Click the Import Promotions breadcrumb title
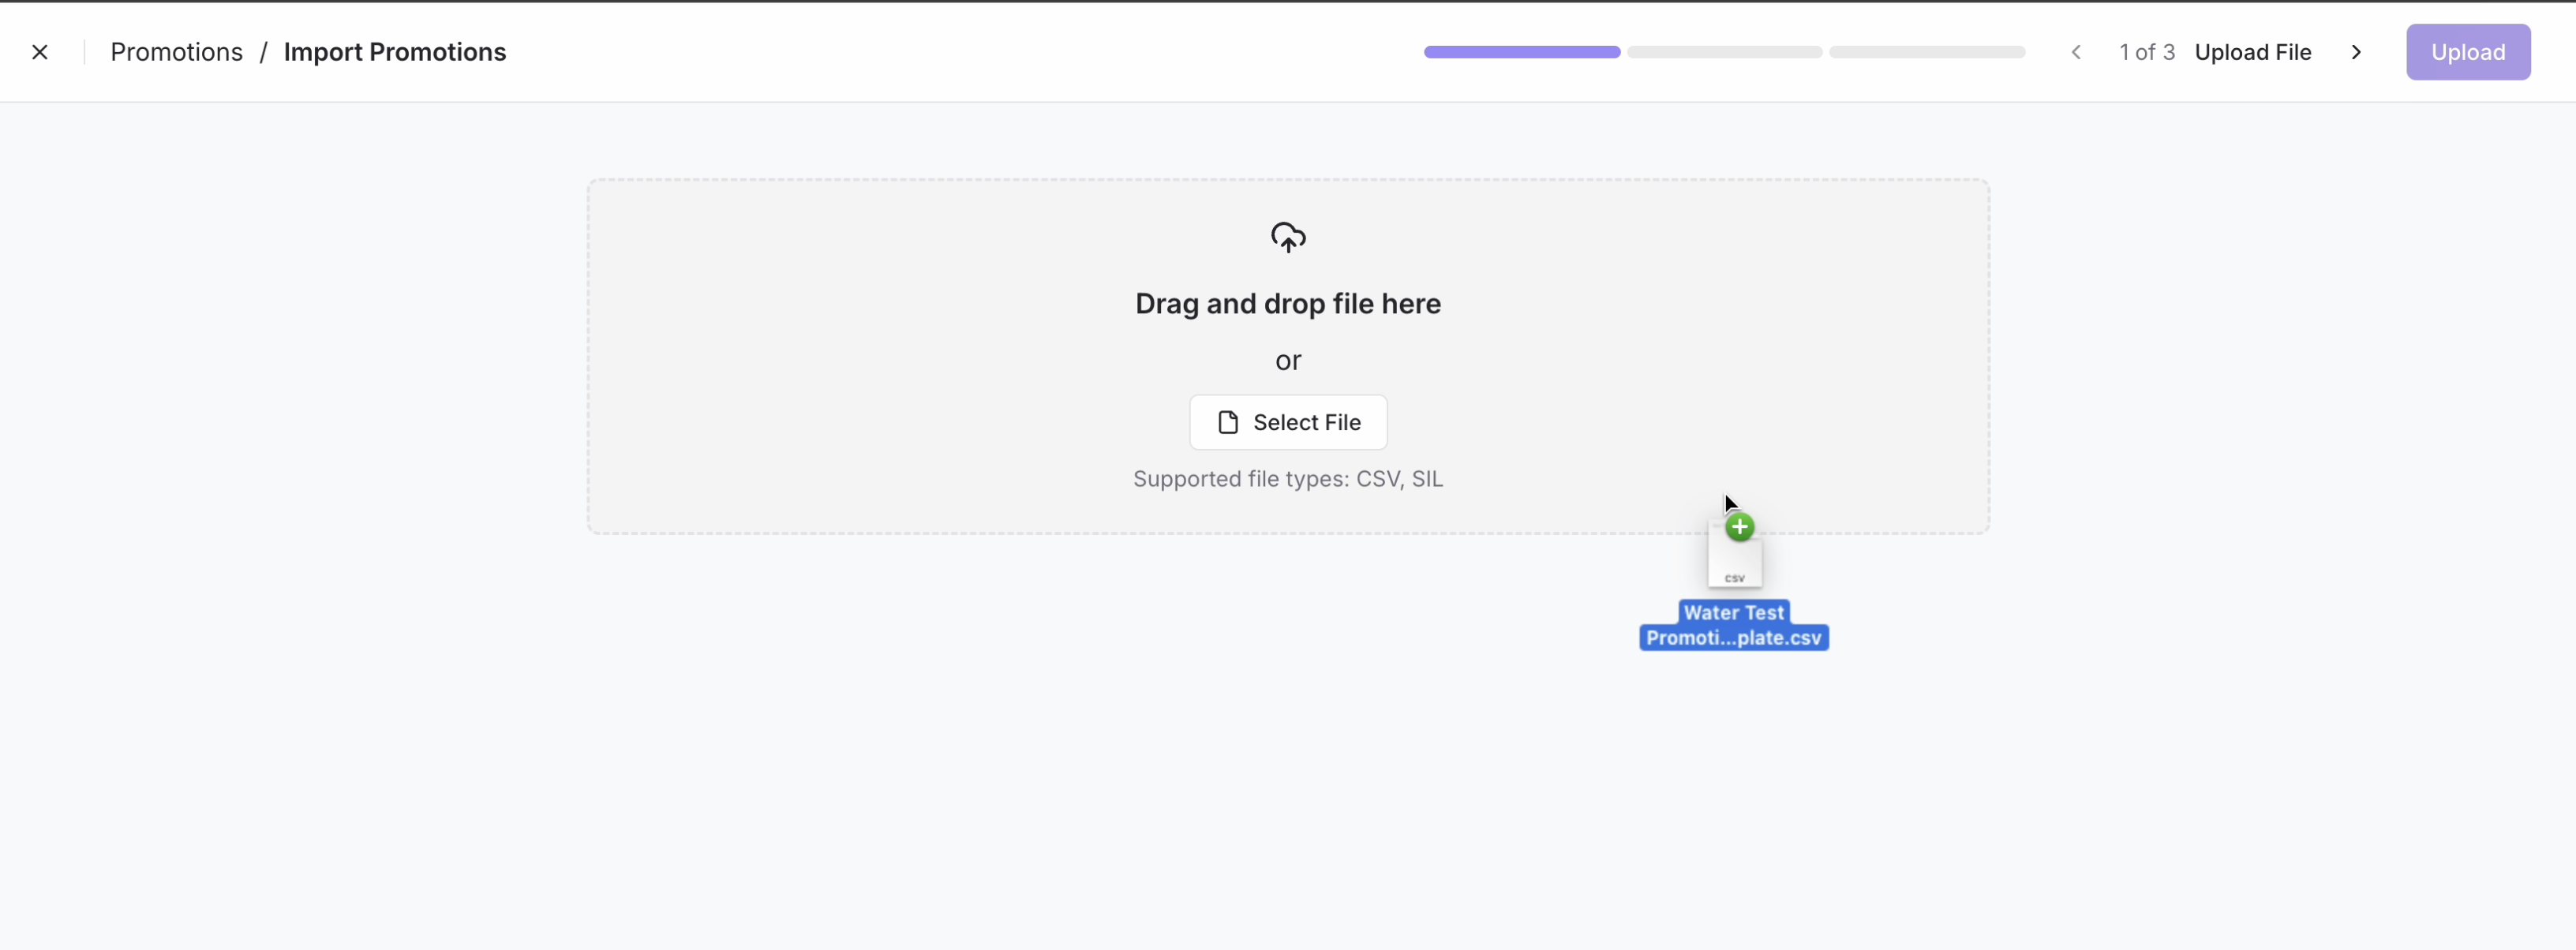The height and width of the screenshot is (950, 2576). (x=396, y=51)
